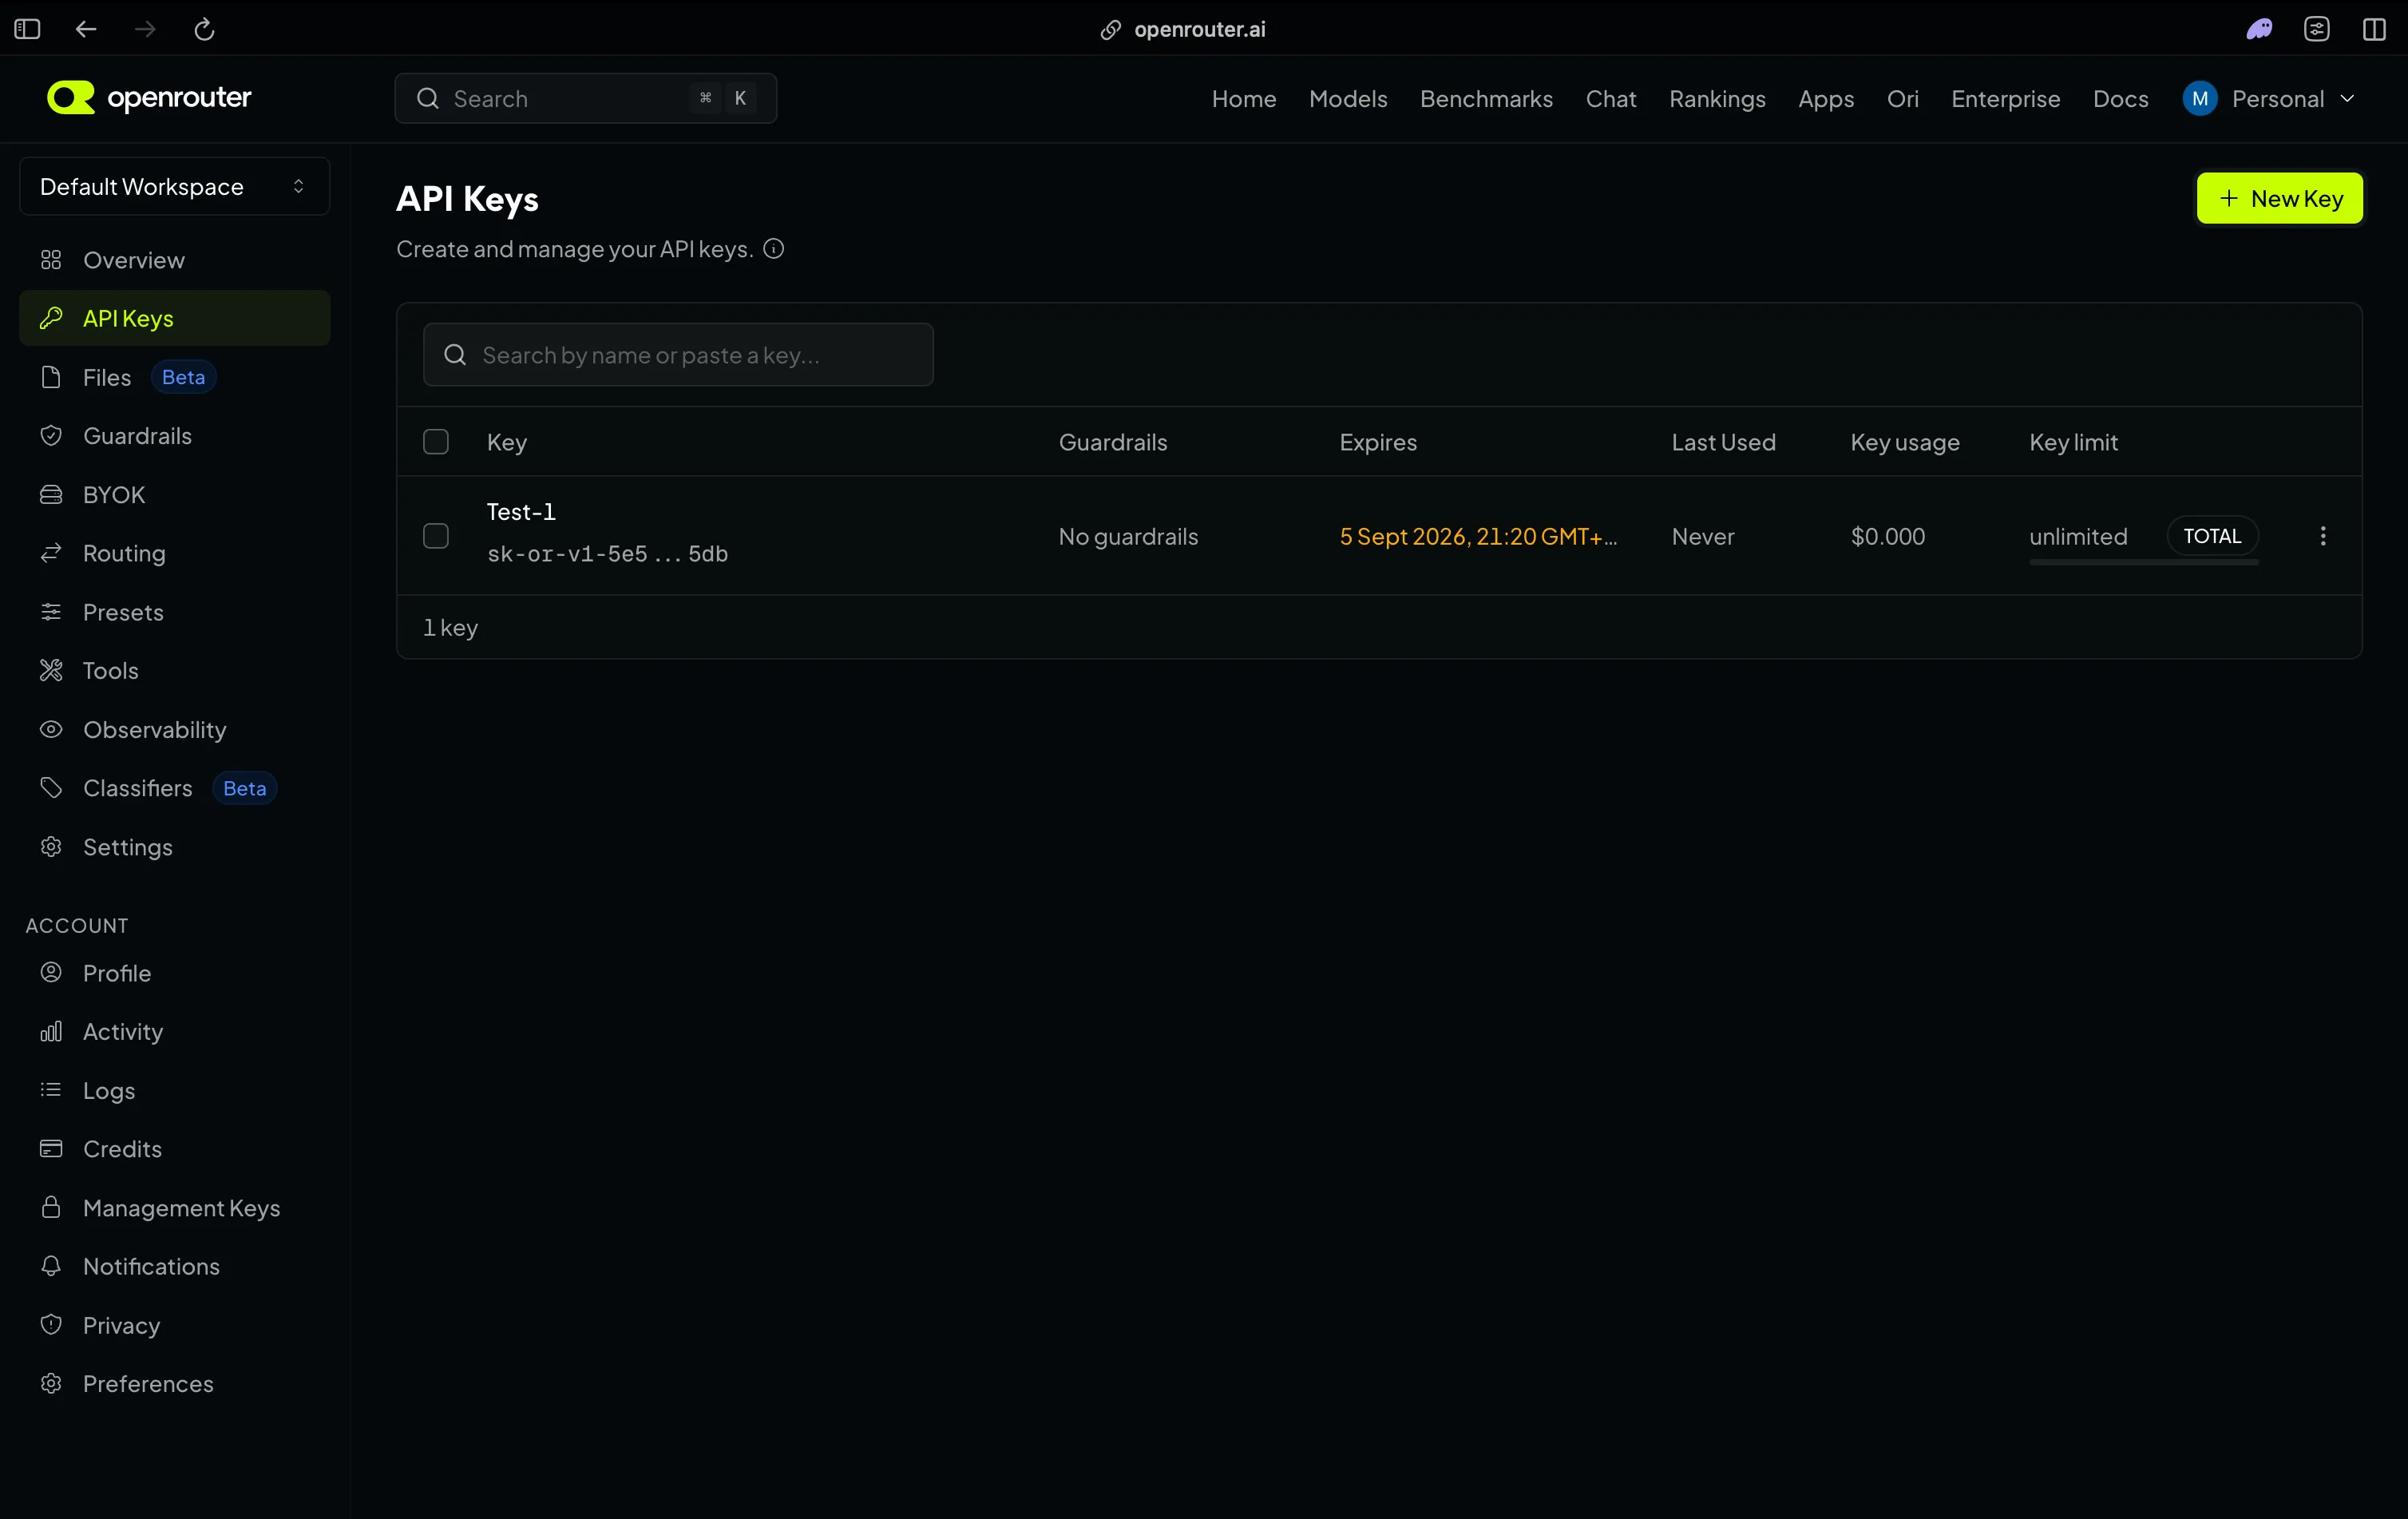This screenshot has width=2408, height=1519.
Task: Open Presets from the sidebar
Action: point(174,612)
